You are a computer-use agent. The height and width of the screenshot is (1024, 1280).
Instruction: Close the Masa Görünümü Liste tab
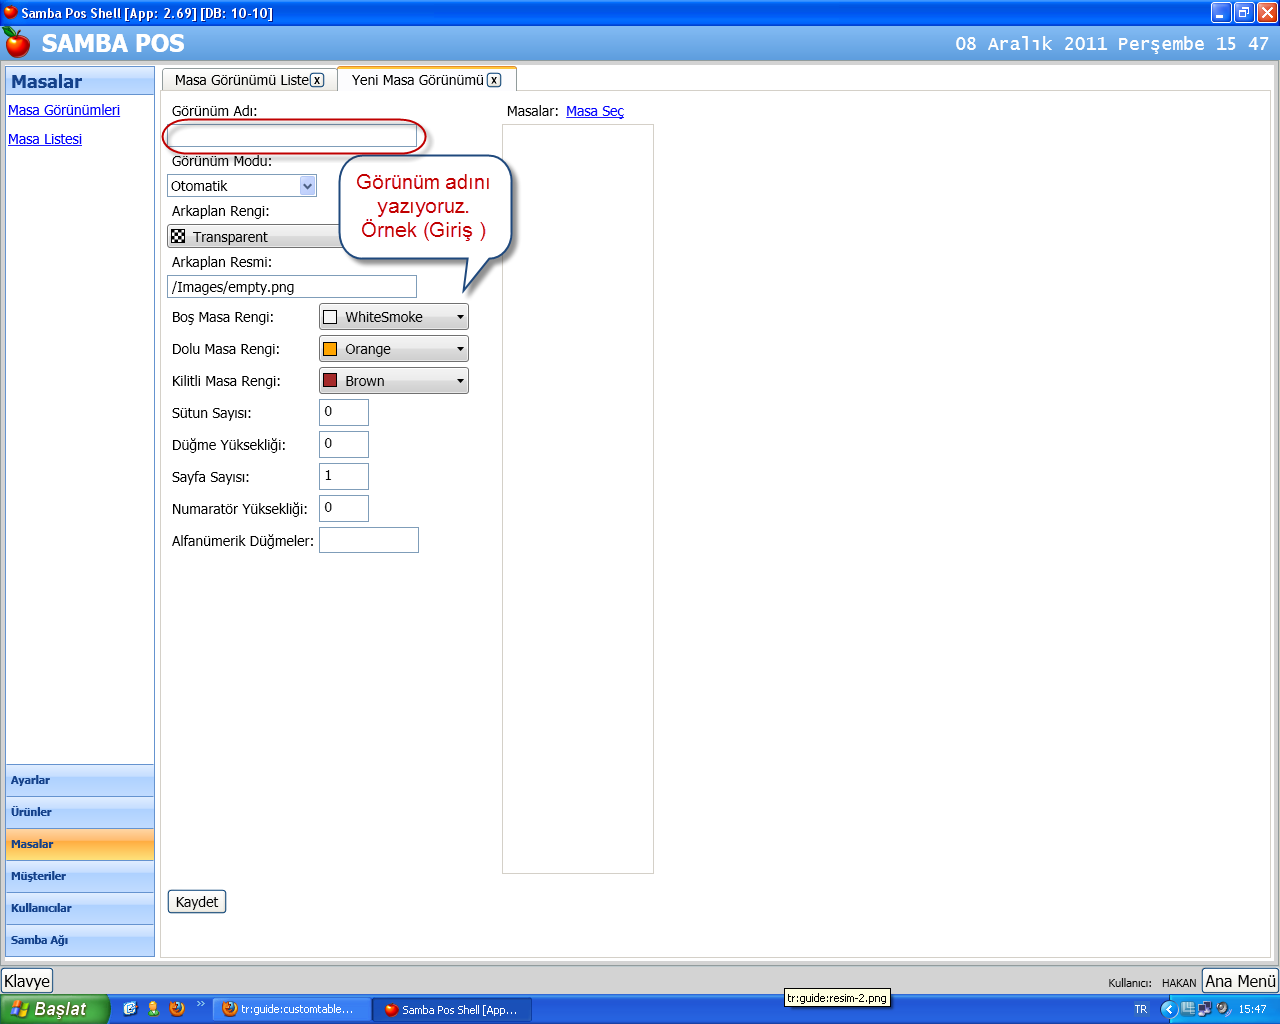click(317, 80)
